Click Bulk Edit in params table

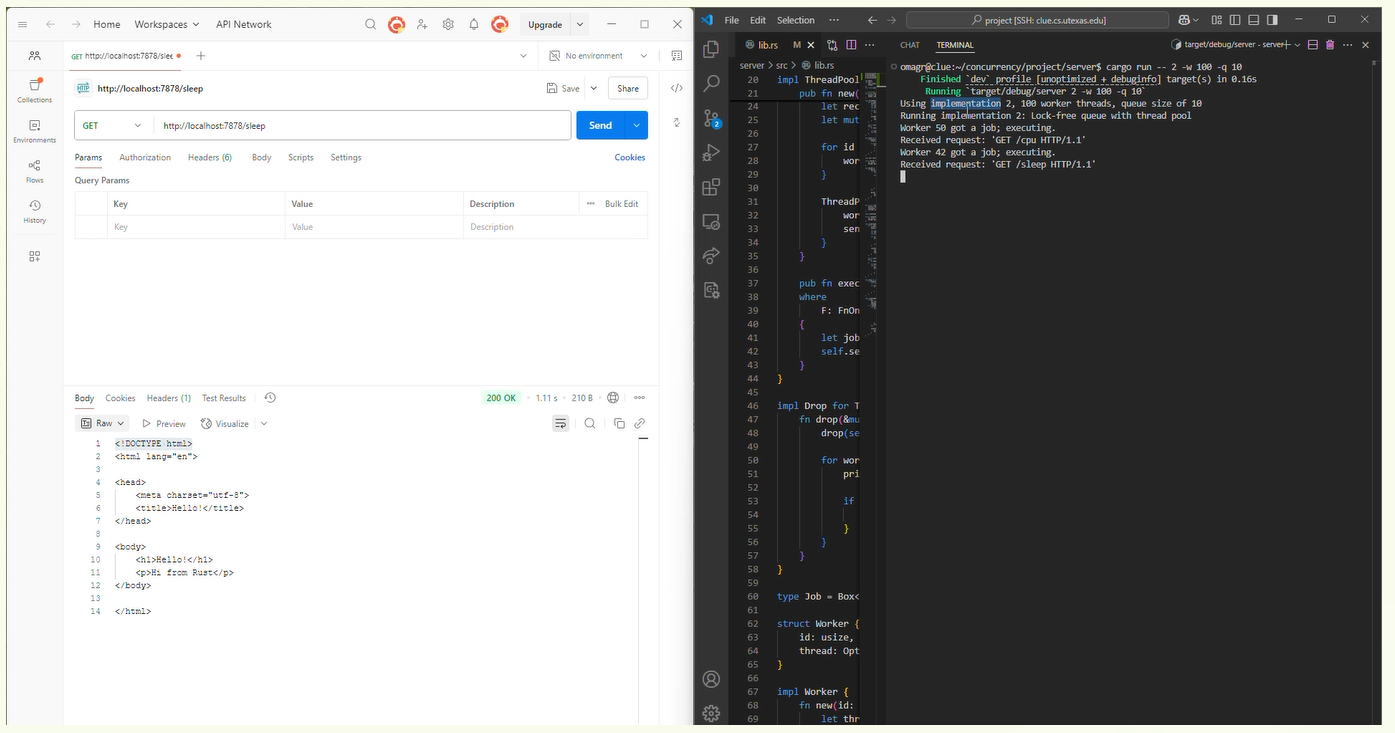[622, 204]
